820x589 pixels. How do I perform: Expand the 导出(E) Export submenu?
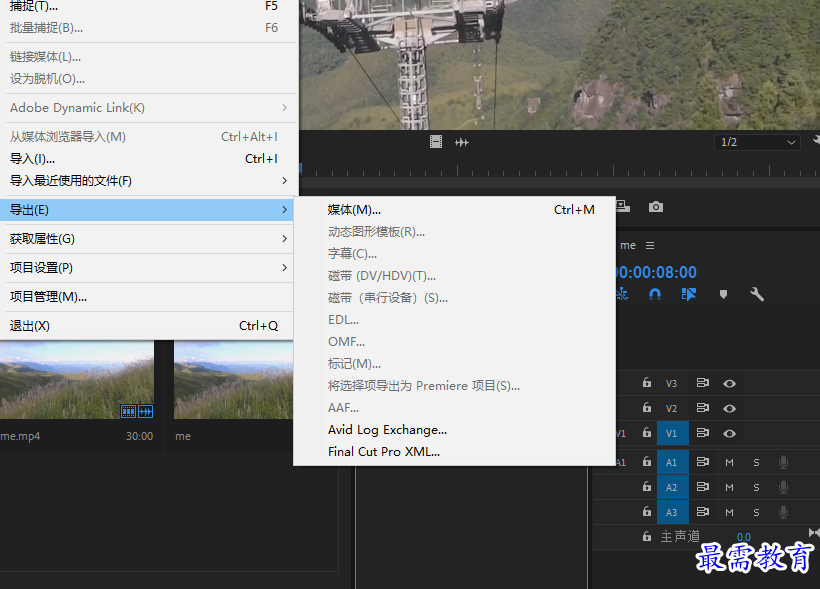click(147, 210)
